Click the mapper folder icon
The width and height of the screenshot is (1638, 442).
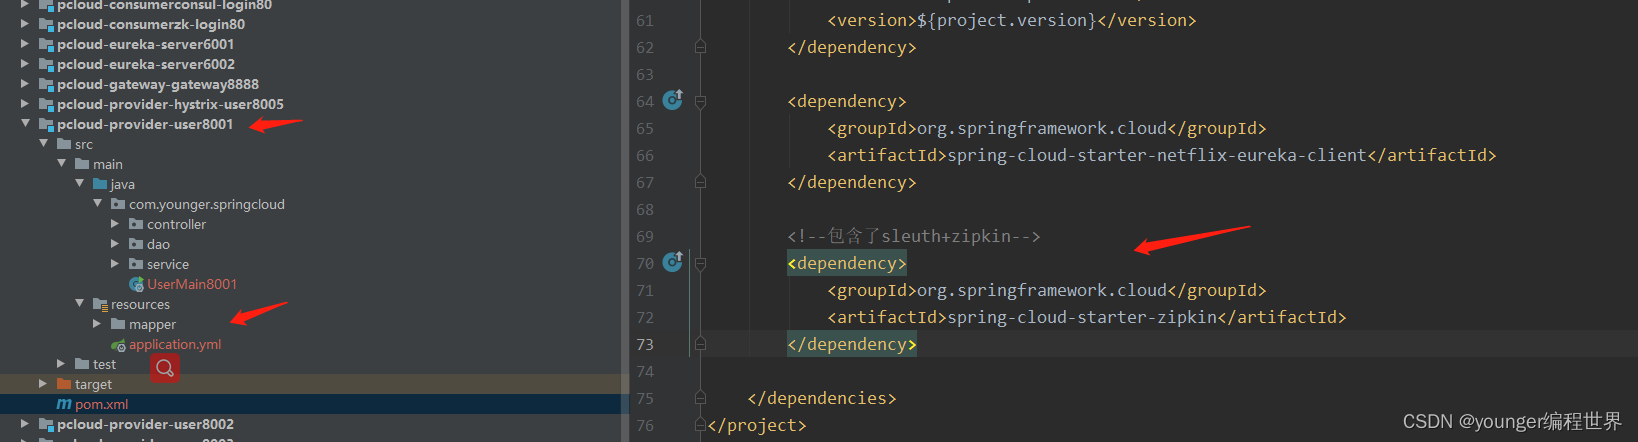118,324
